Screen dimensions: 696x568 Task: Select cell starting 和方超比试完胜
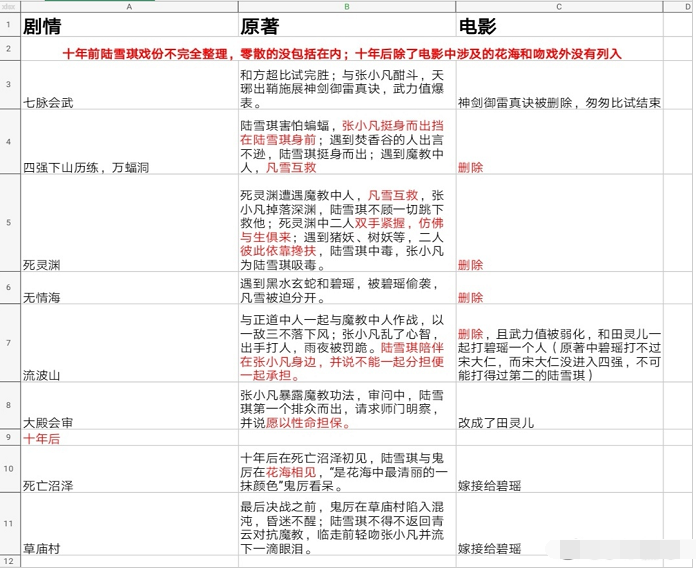pyautogui.click(x=347, y=85)
